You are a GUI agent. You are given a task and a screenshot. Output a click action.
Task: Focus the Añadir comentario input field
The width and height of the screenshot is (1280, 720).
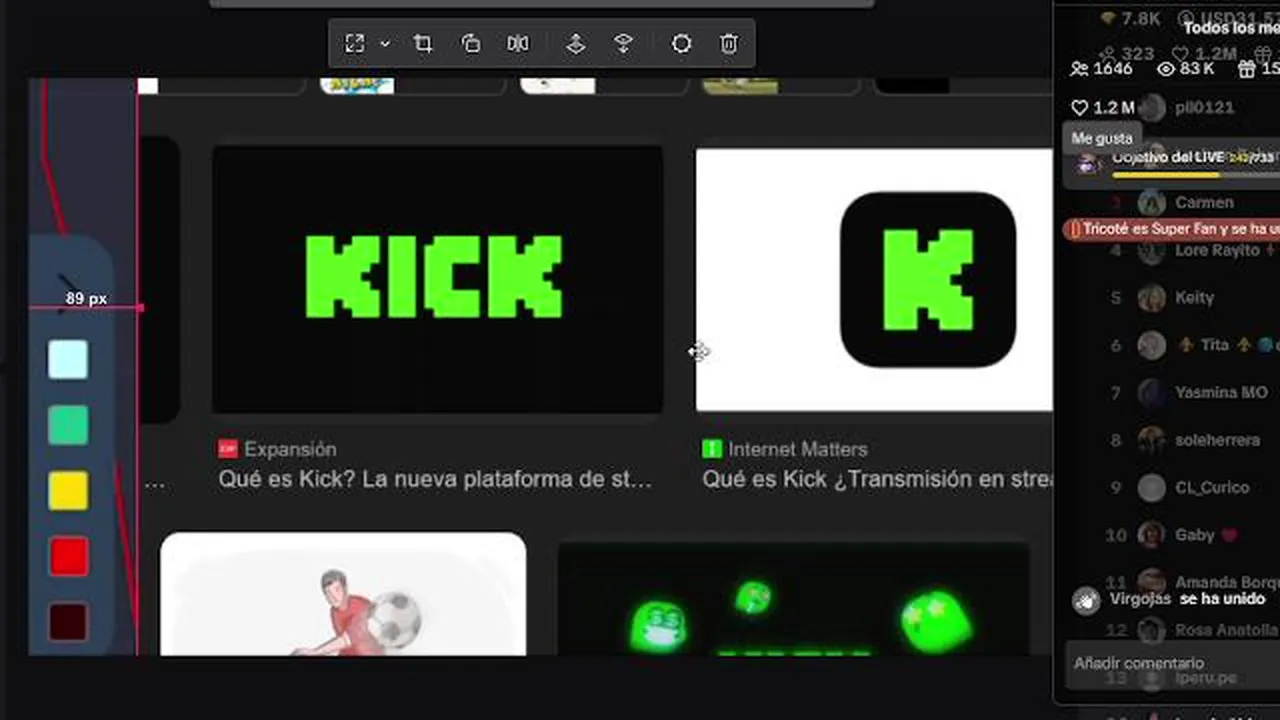[x=1173, y=663]
